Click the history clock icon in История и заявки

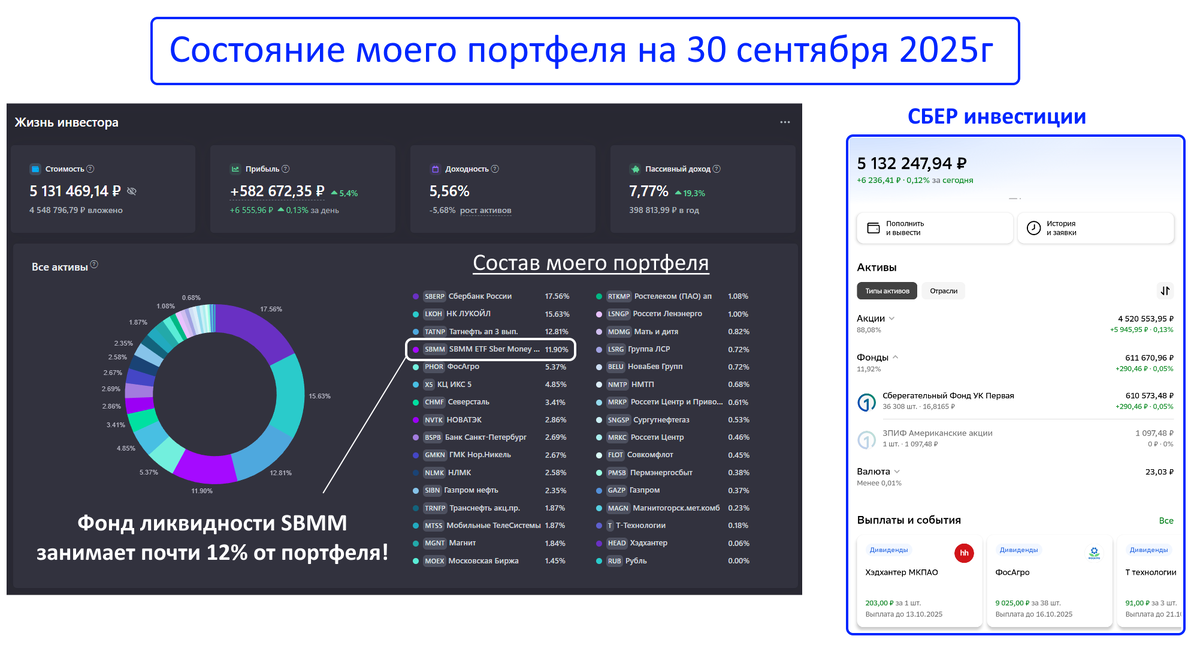click(1034, 228)
